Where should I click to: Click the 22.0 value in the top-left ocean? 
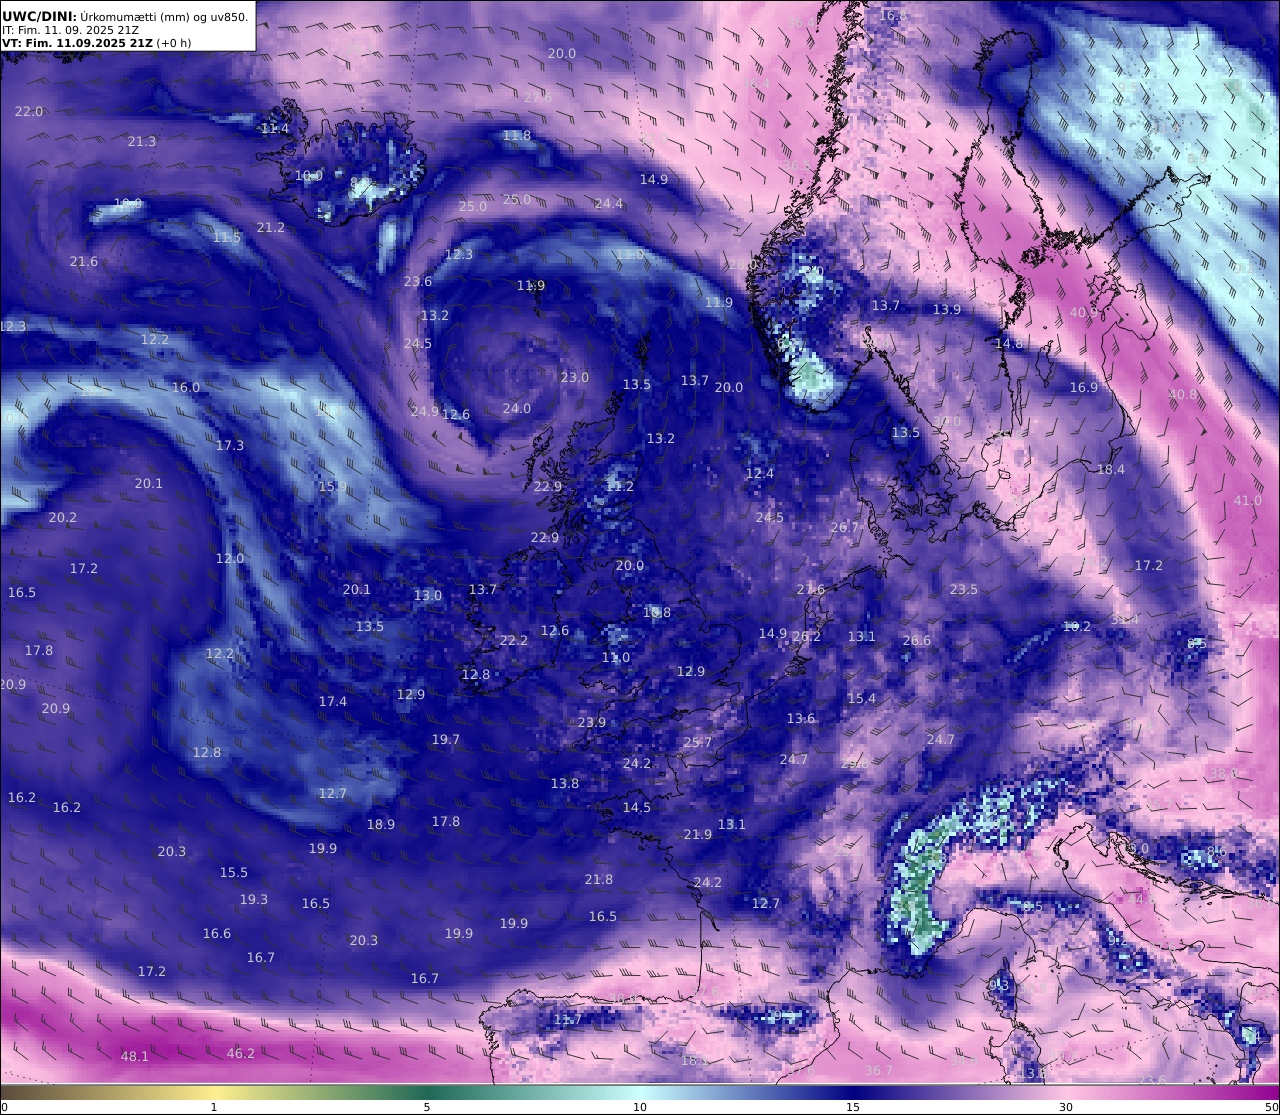point(29,111)
